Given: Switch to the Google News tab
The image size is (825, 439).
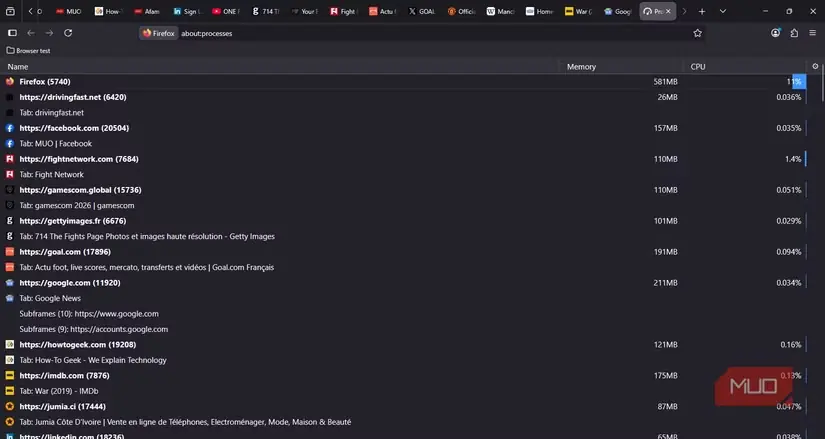Looking at the screenshot, I should [x=617, y=11].
